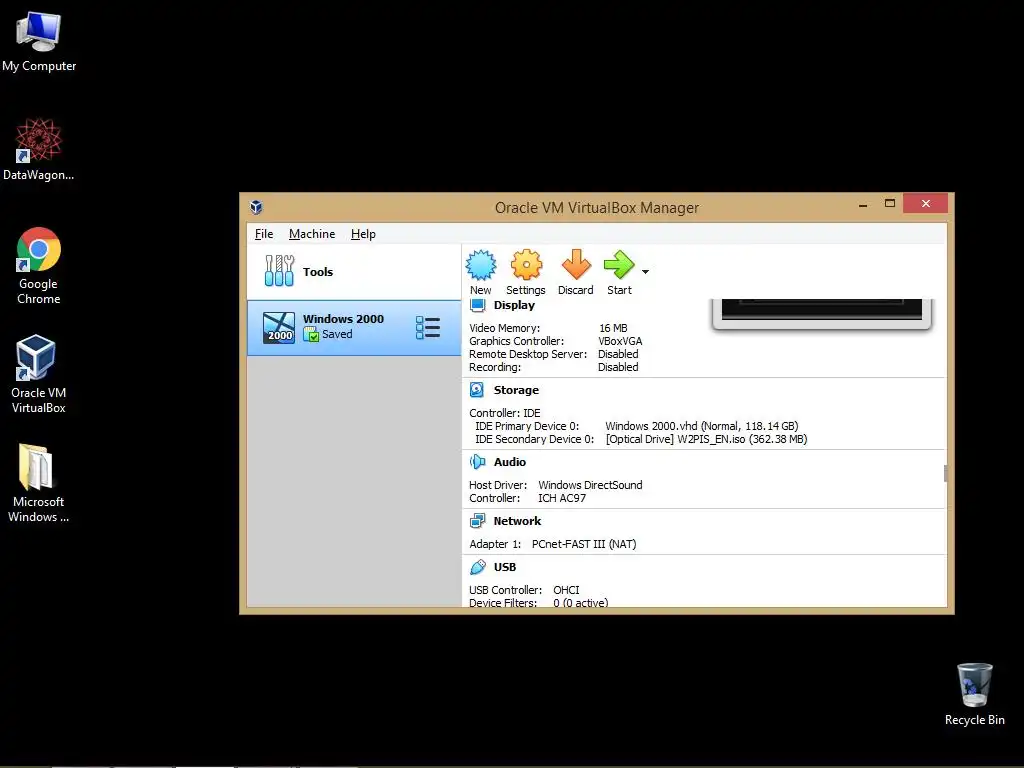
Task: Click the Display section heading
Action: [514, 305]
